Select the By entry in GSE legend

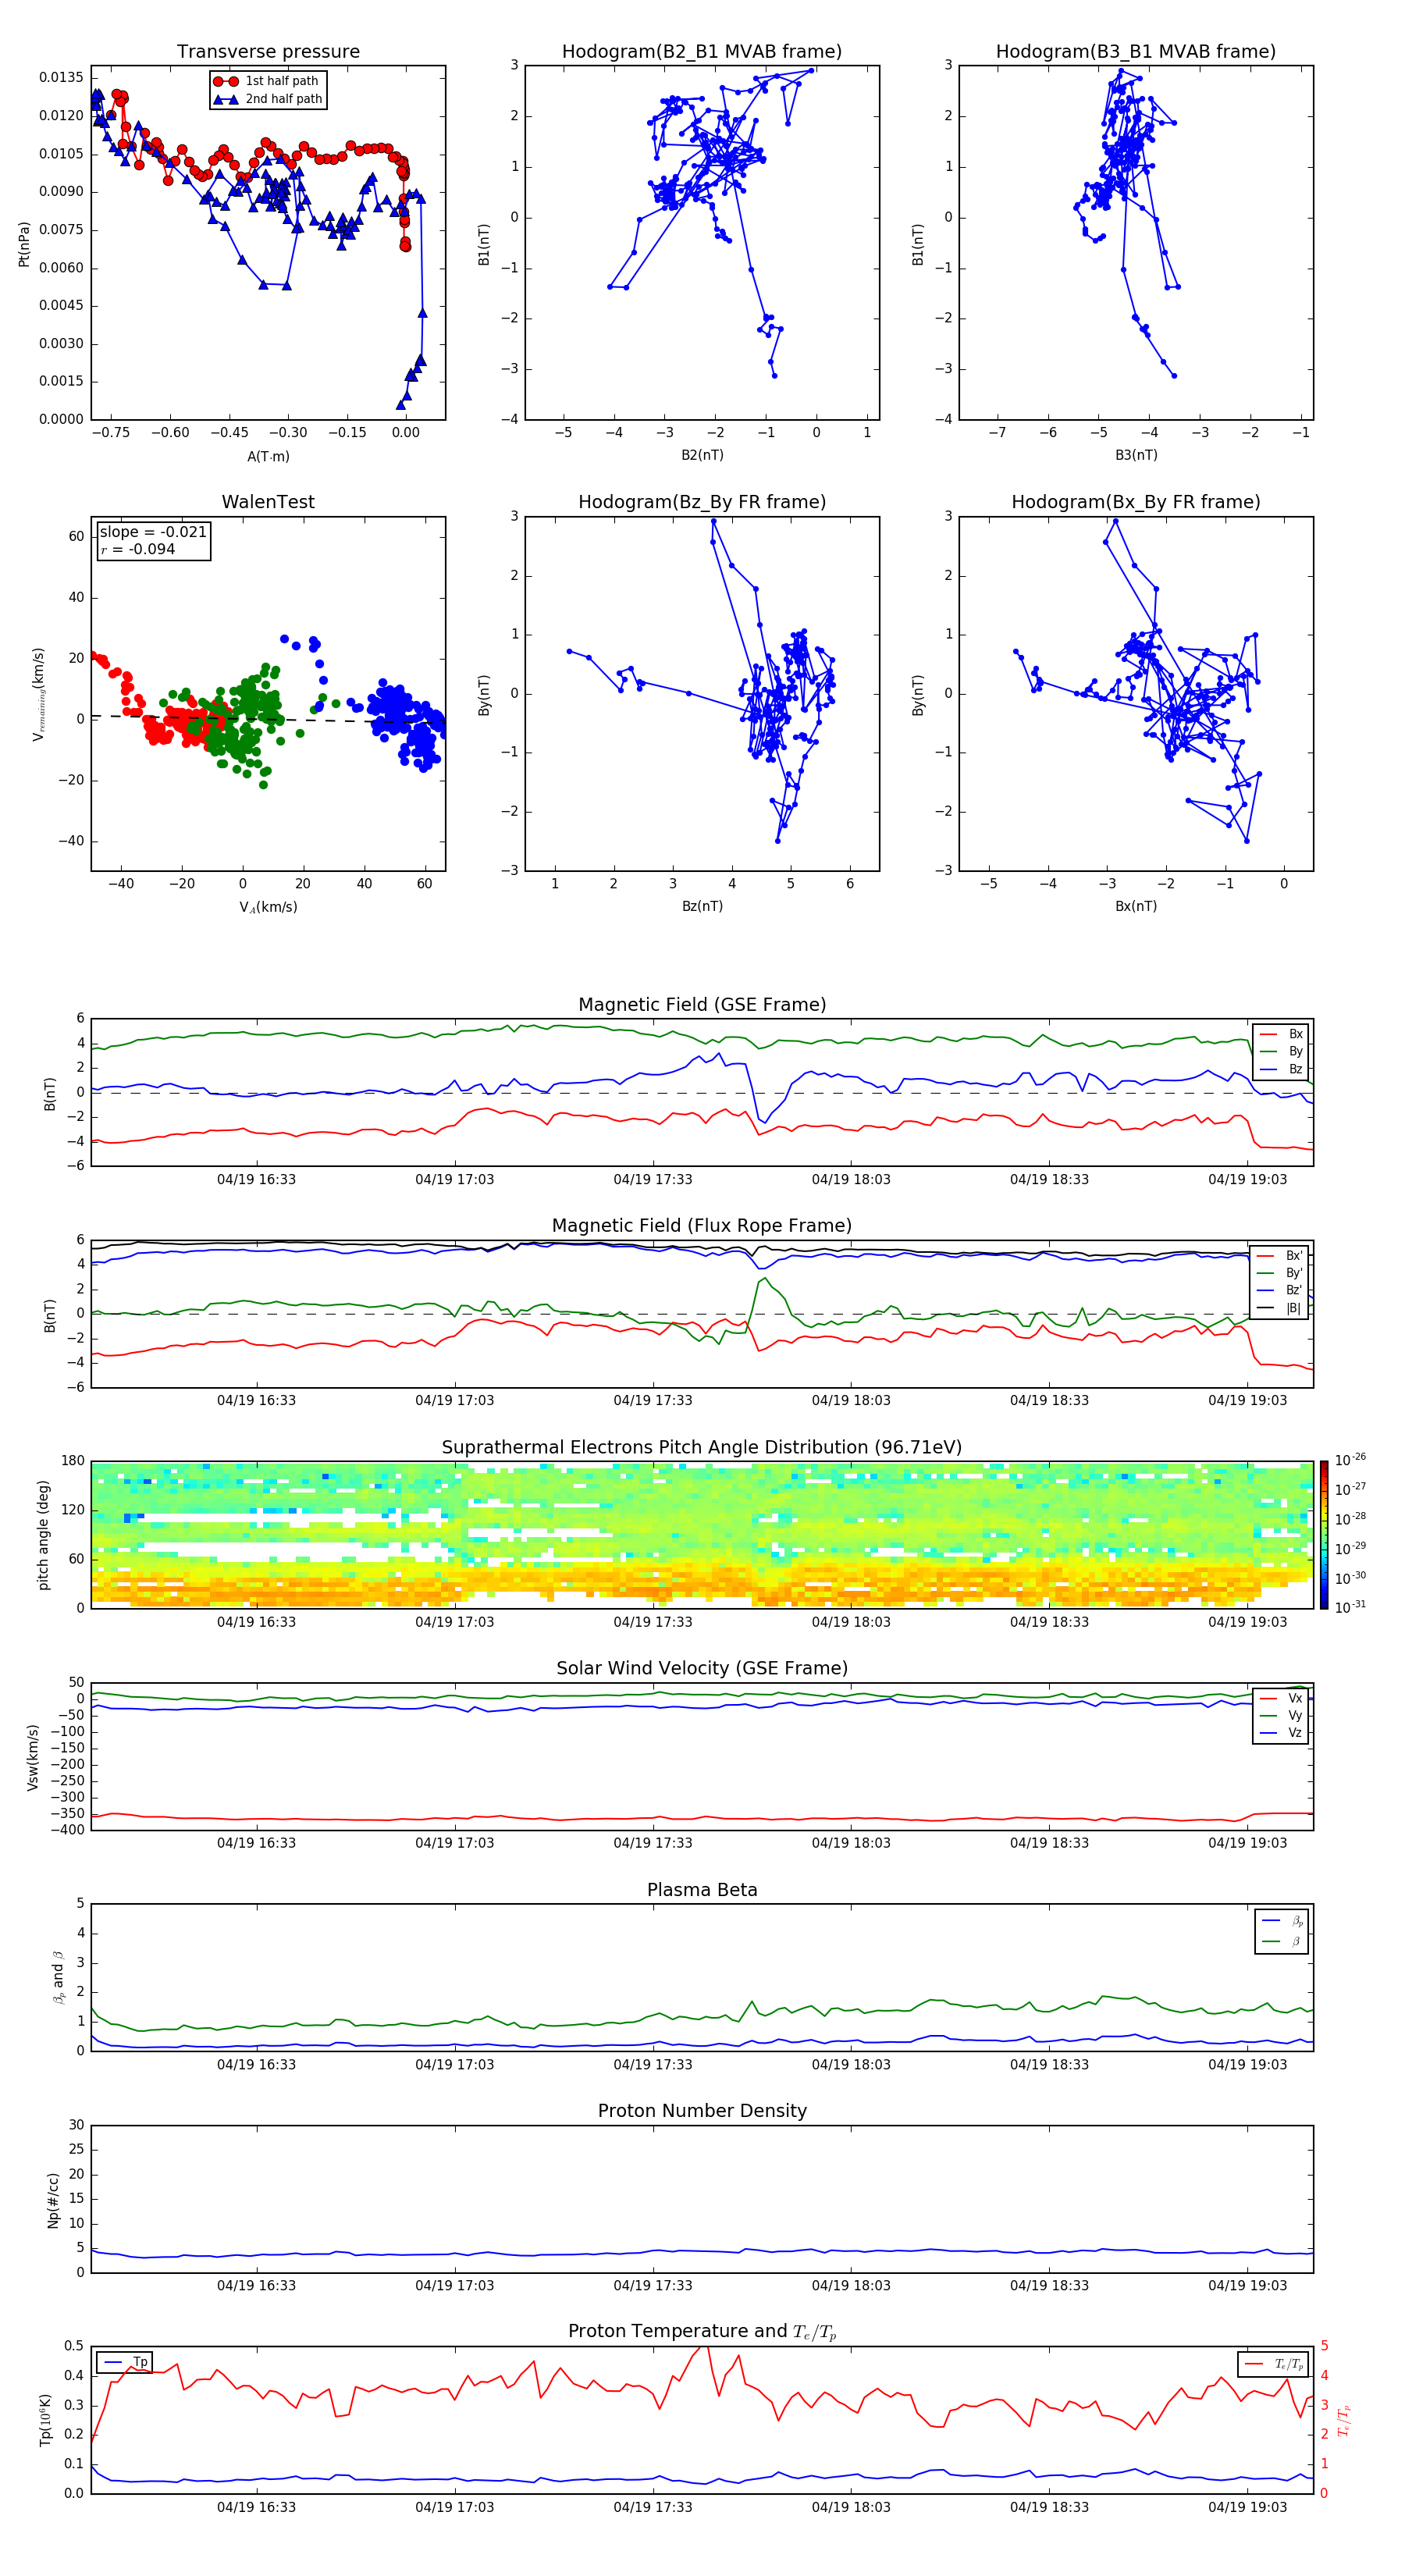click(1281, 1051)
